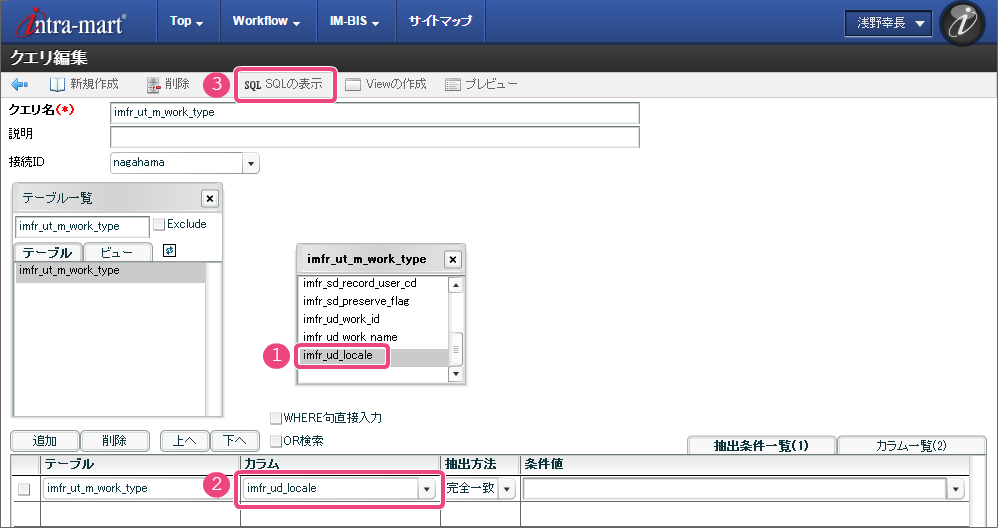Screen dimensions: 998x528
Task: Click column list scroll up arrow
Action: (455, 284)
